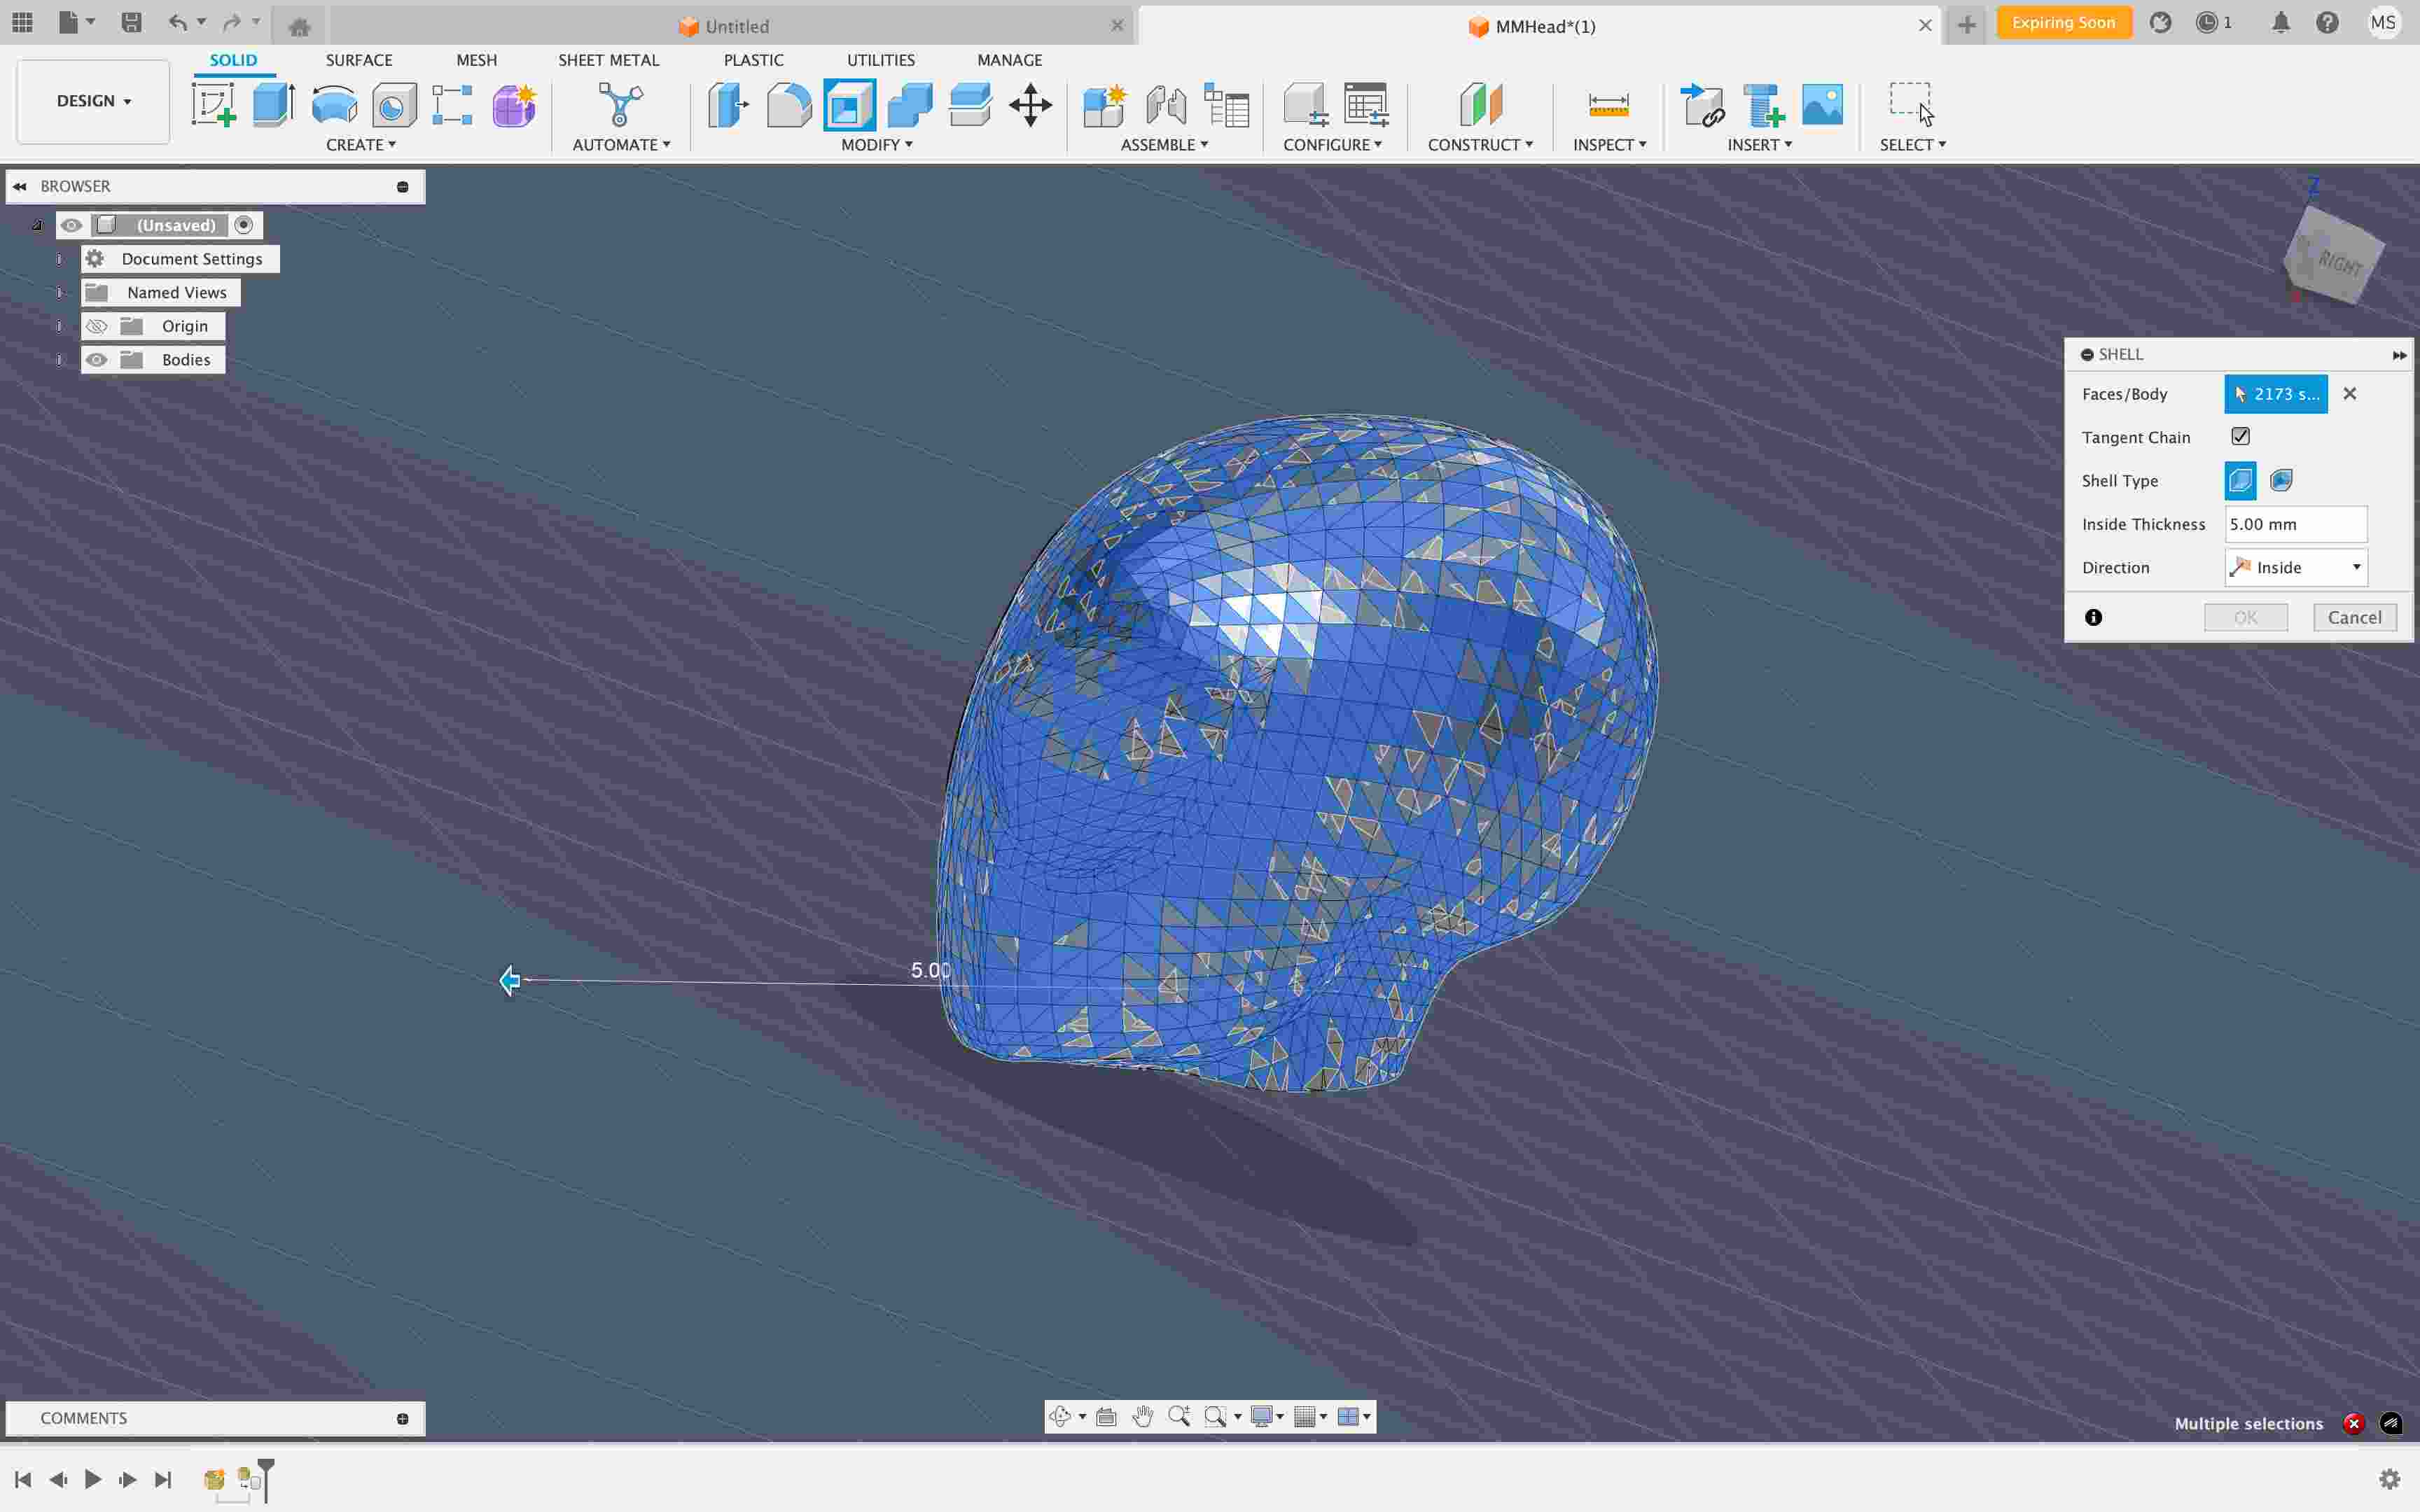This screenshot has width=2420, height=1512.
Task: Expand the Document Settings tree node
Action: (59, 259)
